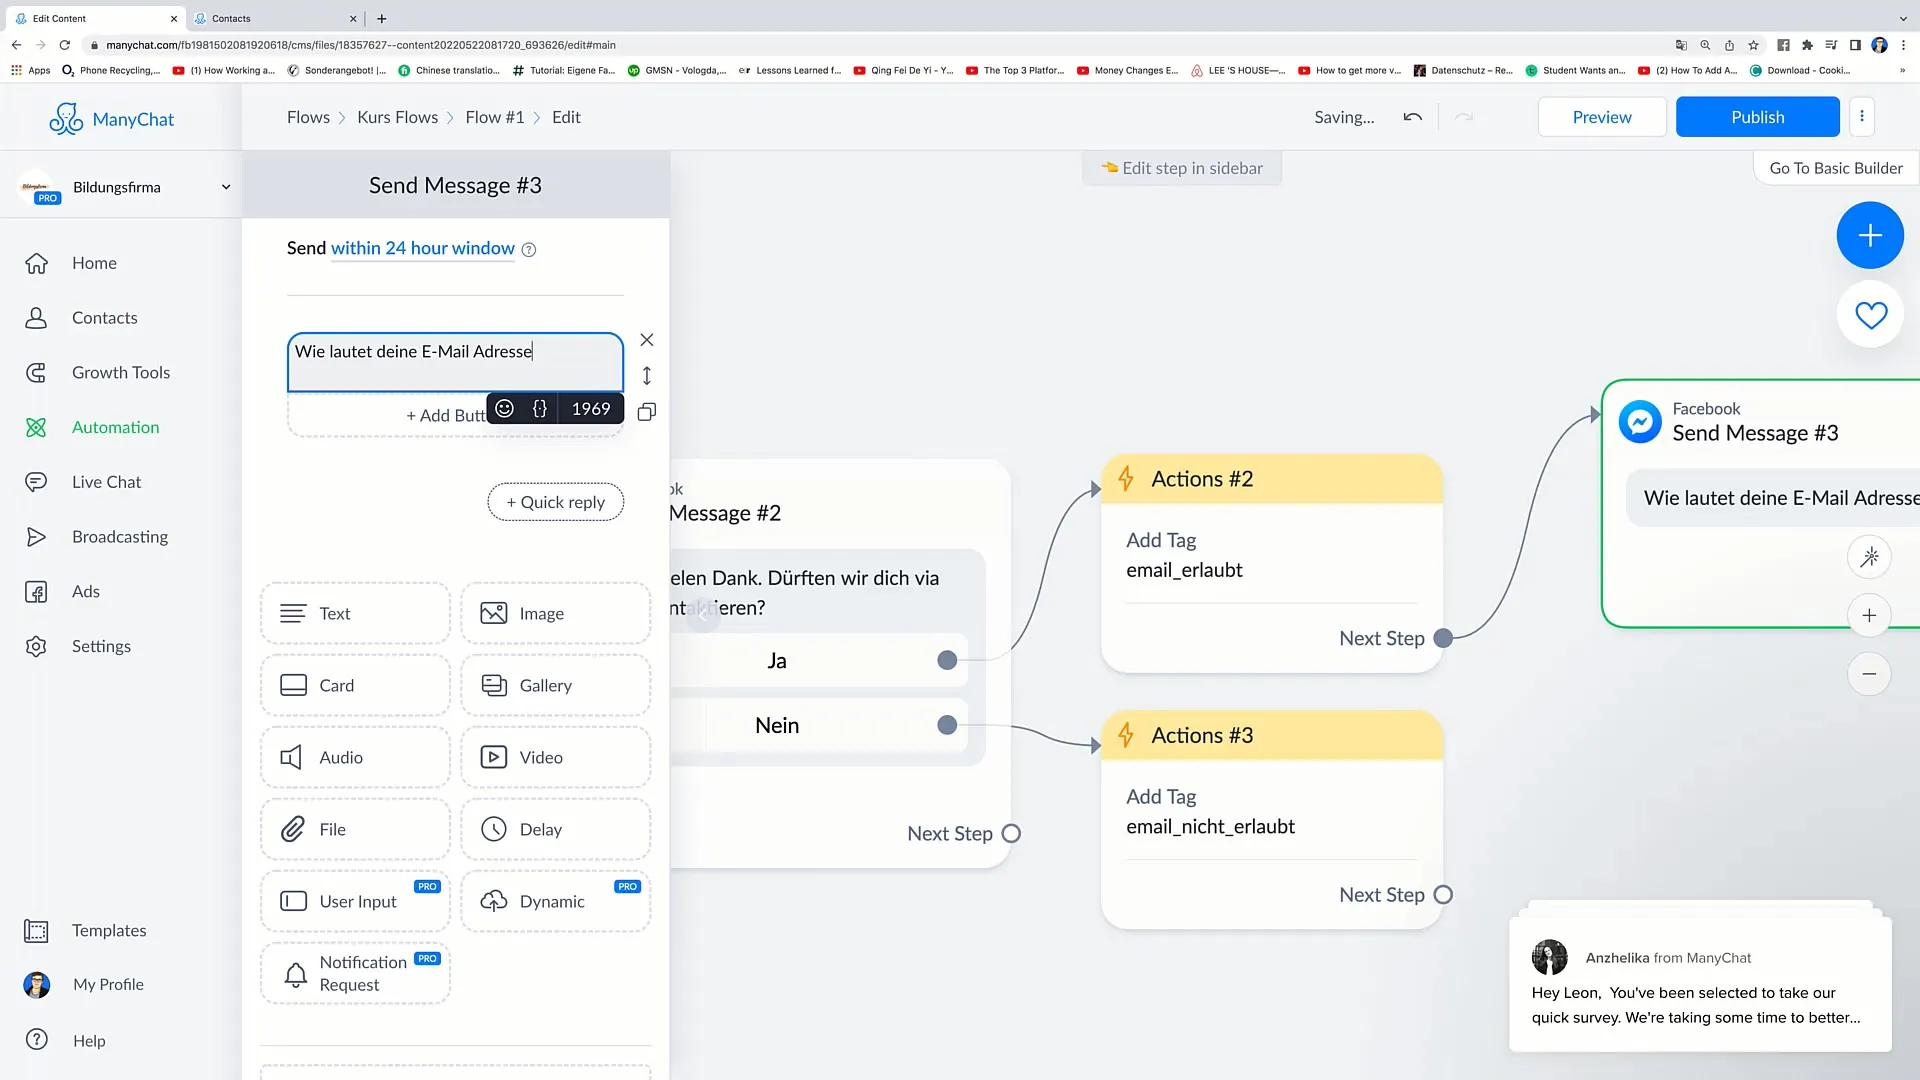Click the Facebook Messenger icon on Send Message #3 node

pos(1640,422)
